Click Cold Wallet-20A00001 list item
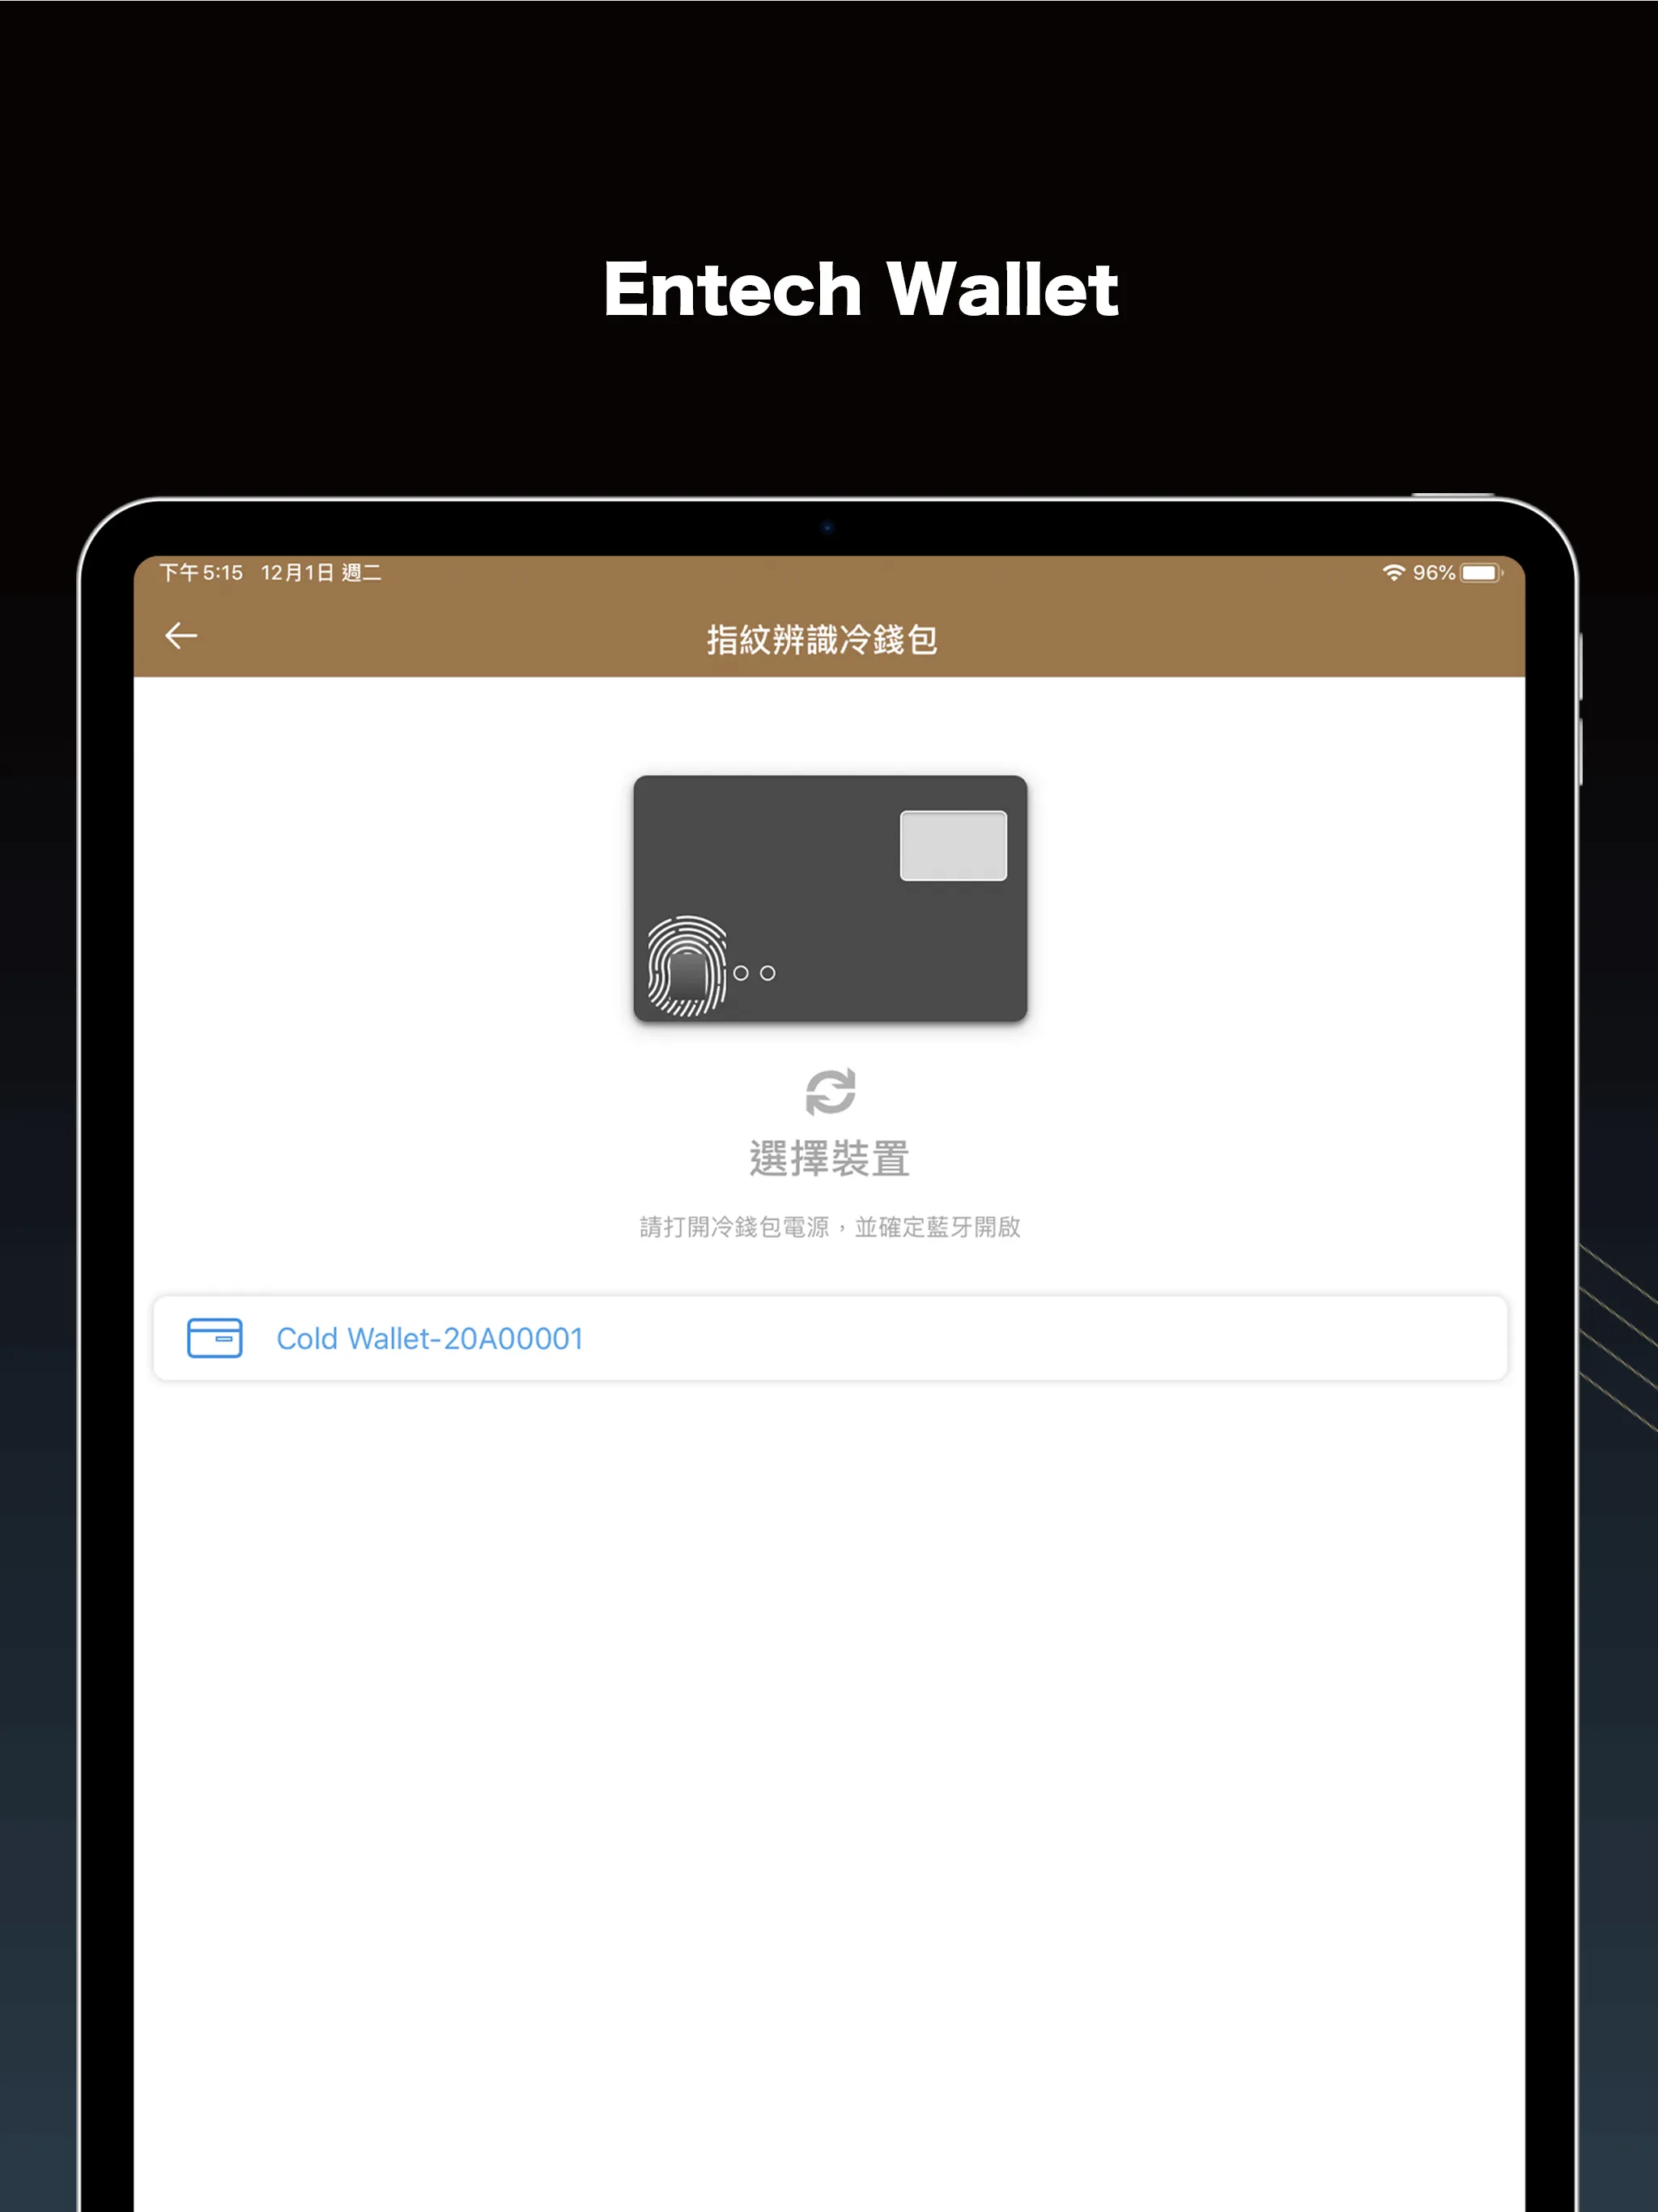1658x2212 pixels. pyautogui.click(x=829, y=1336)
